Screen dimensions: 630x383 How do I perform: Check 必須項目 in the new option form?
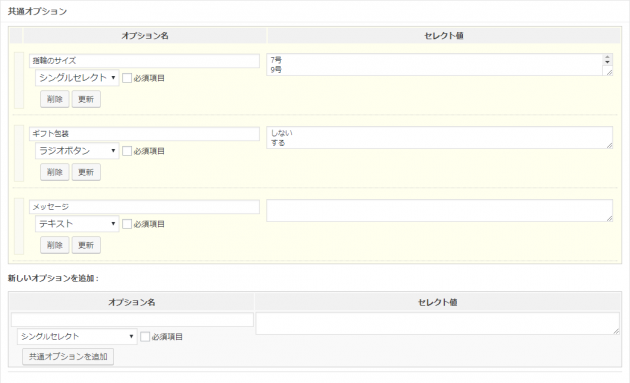pyautogui.click(x=145, y=336)
